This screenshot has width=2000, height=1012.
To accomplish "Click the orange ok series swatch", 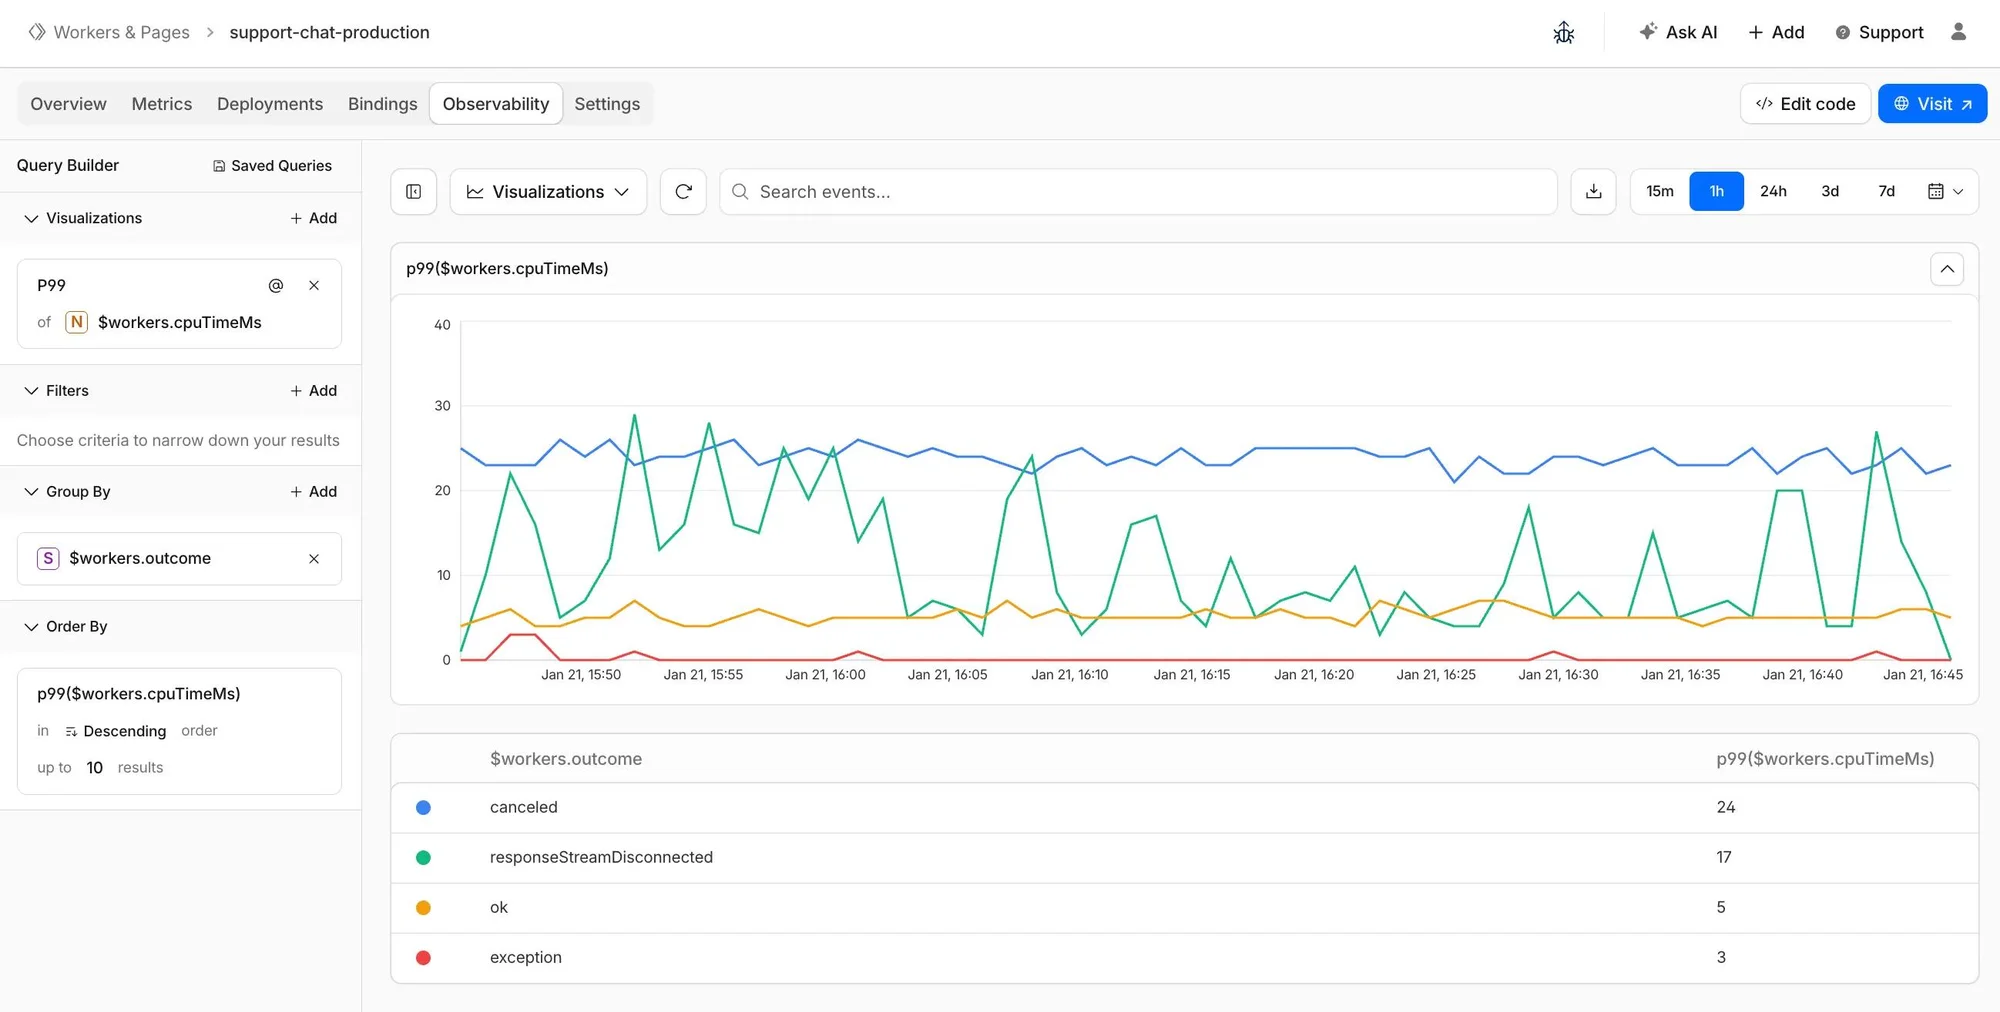I will [423, 908].
